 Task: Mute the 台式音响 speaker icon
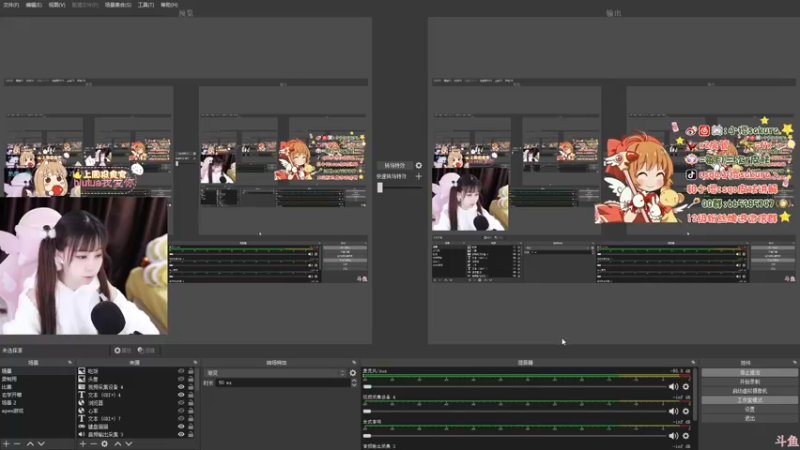click(x=673, y=436)
